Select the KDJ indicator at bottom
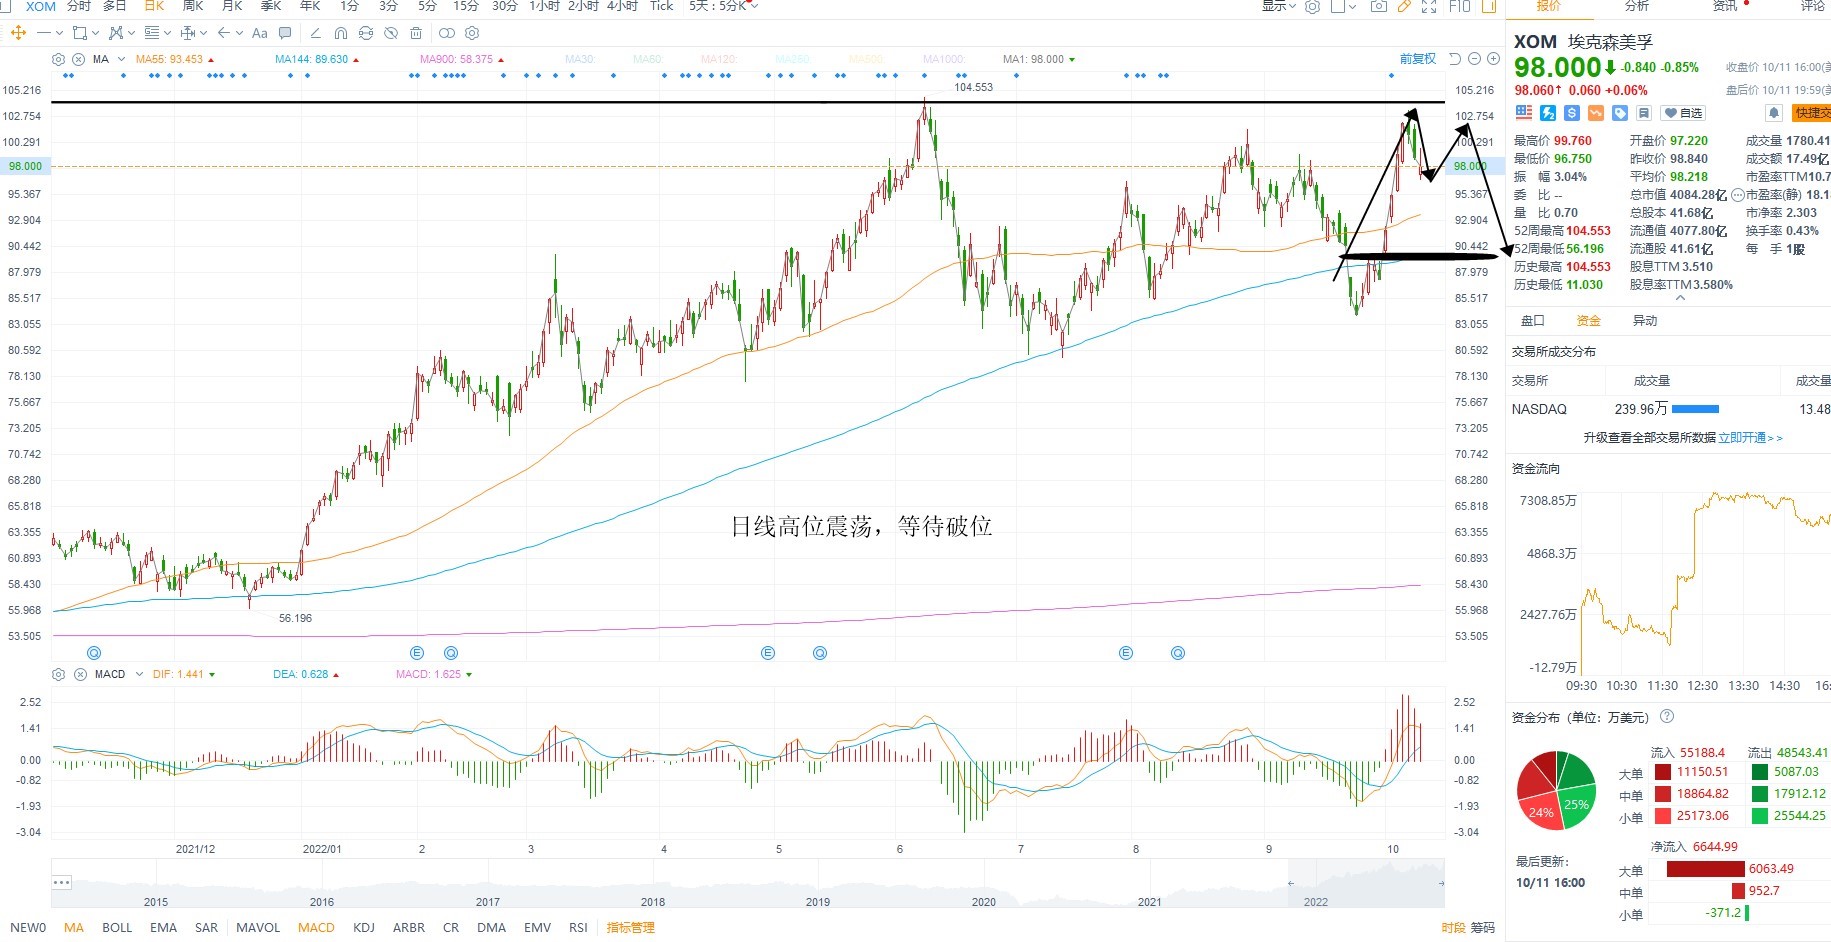 coord(364,928)
